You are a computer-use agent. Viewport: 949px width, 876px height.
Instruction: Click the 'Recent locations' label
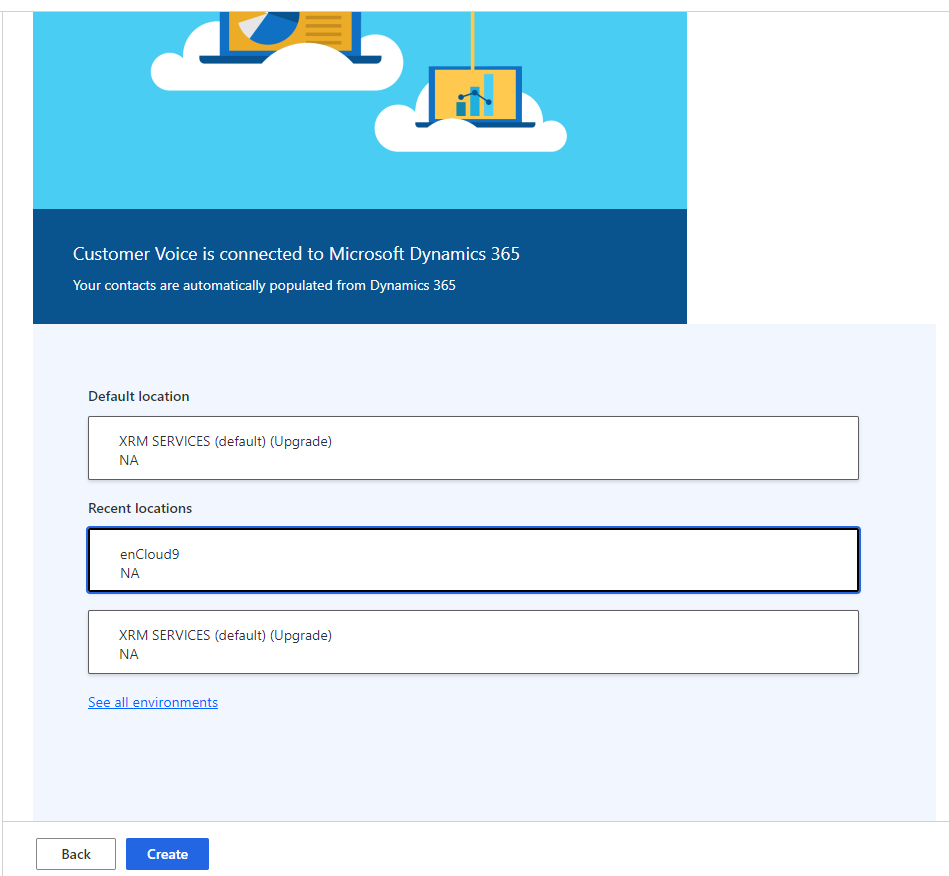(x=140, y=508)
